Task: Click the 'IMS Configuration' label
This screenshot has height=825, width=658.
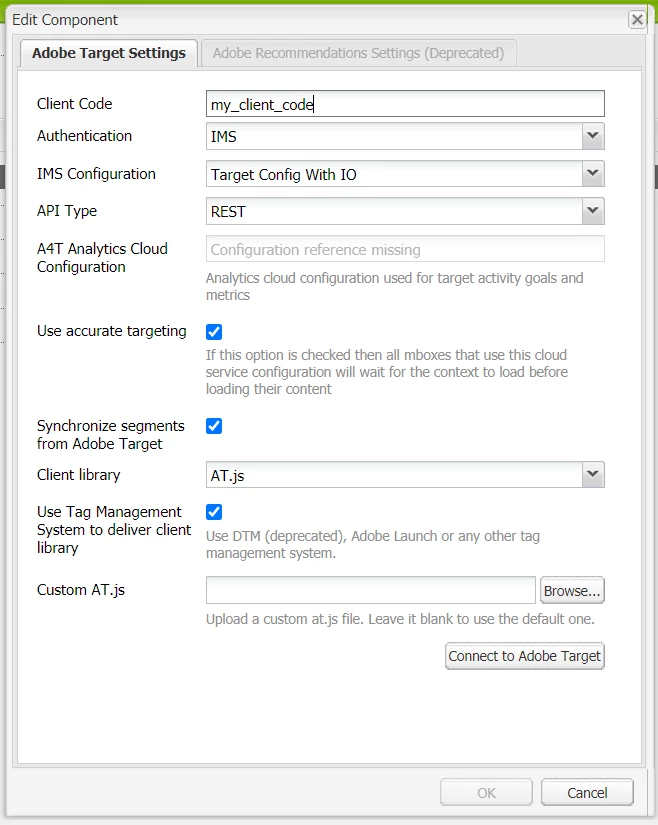Action: pos(96,174)
